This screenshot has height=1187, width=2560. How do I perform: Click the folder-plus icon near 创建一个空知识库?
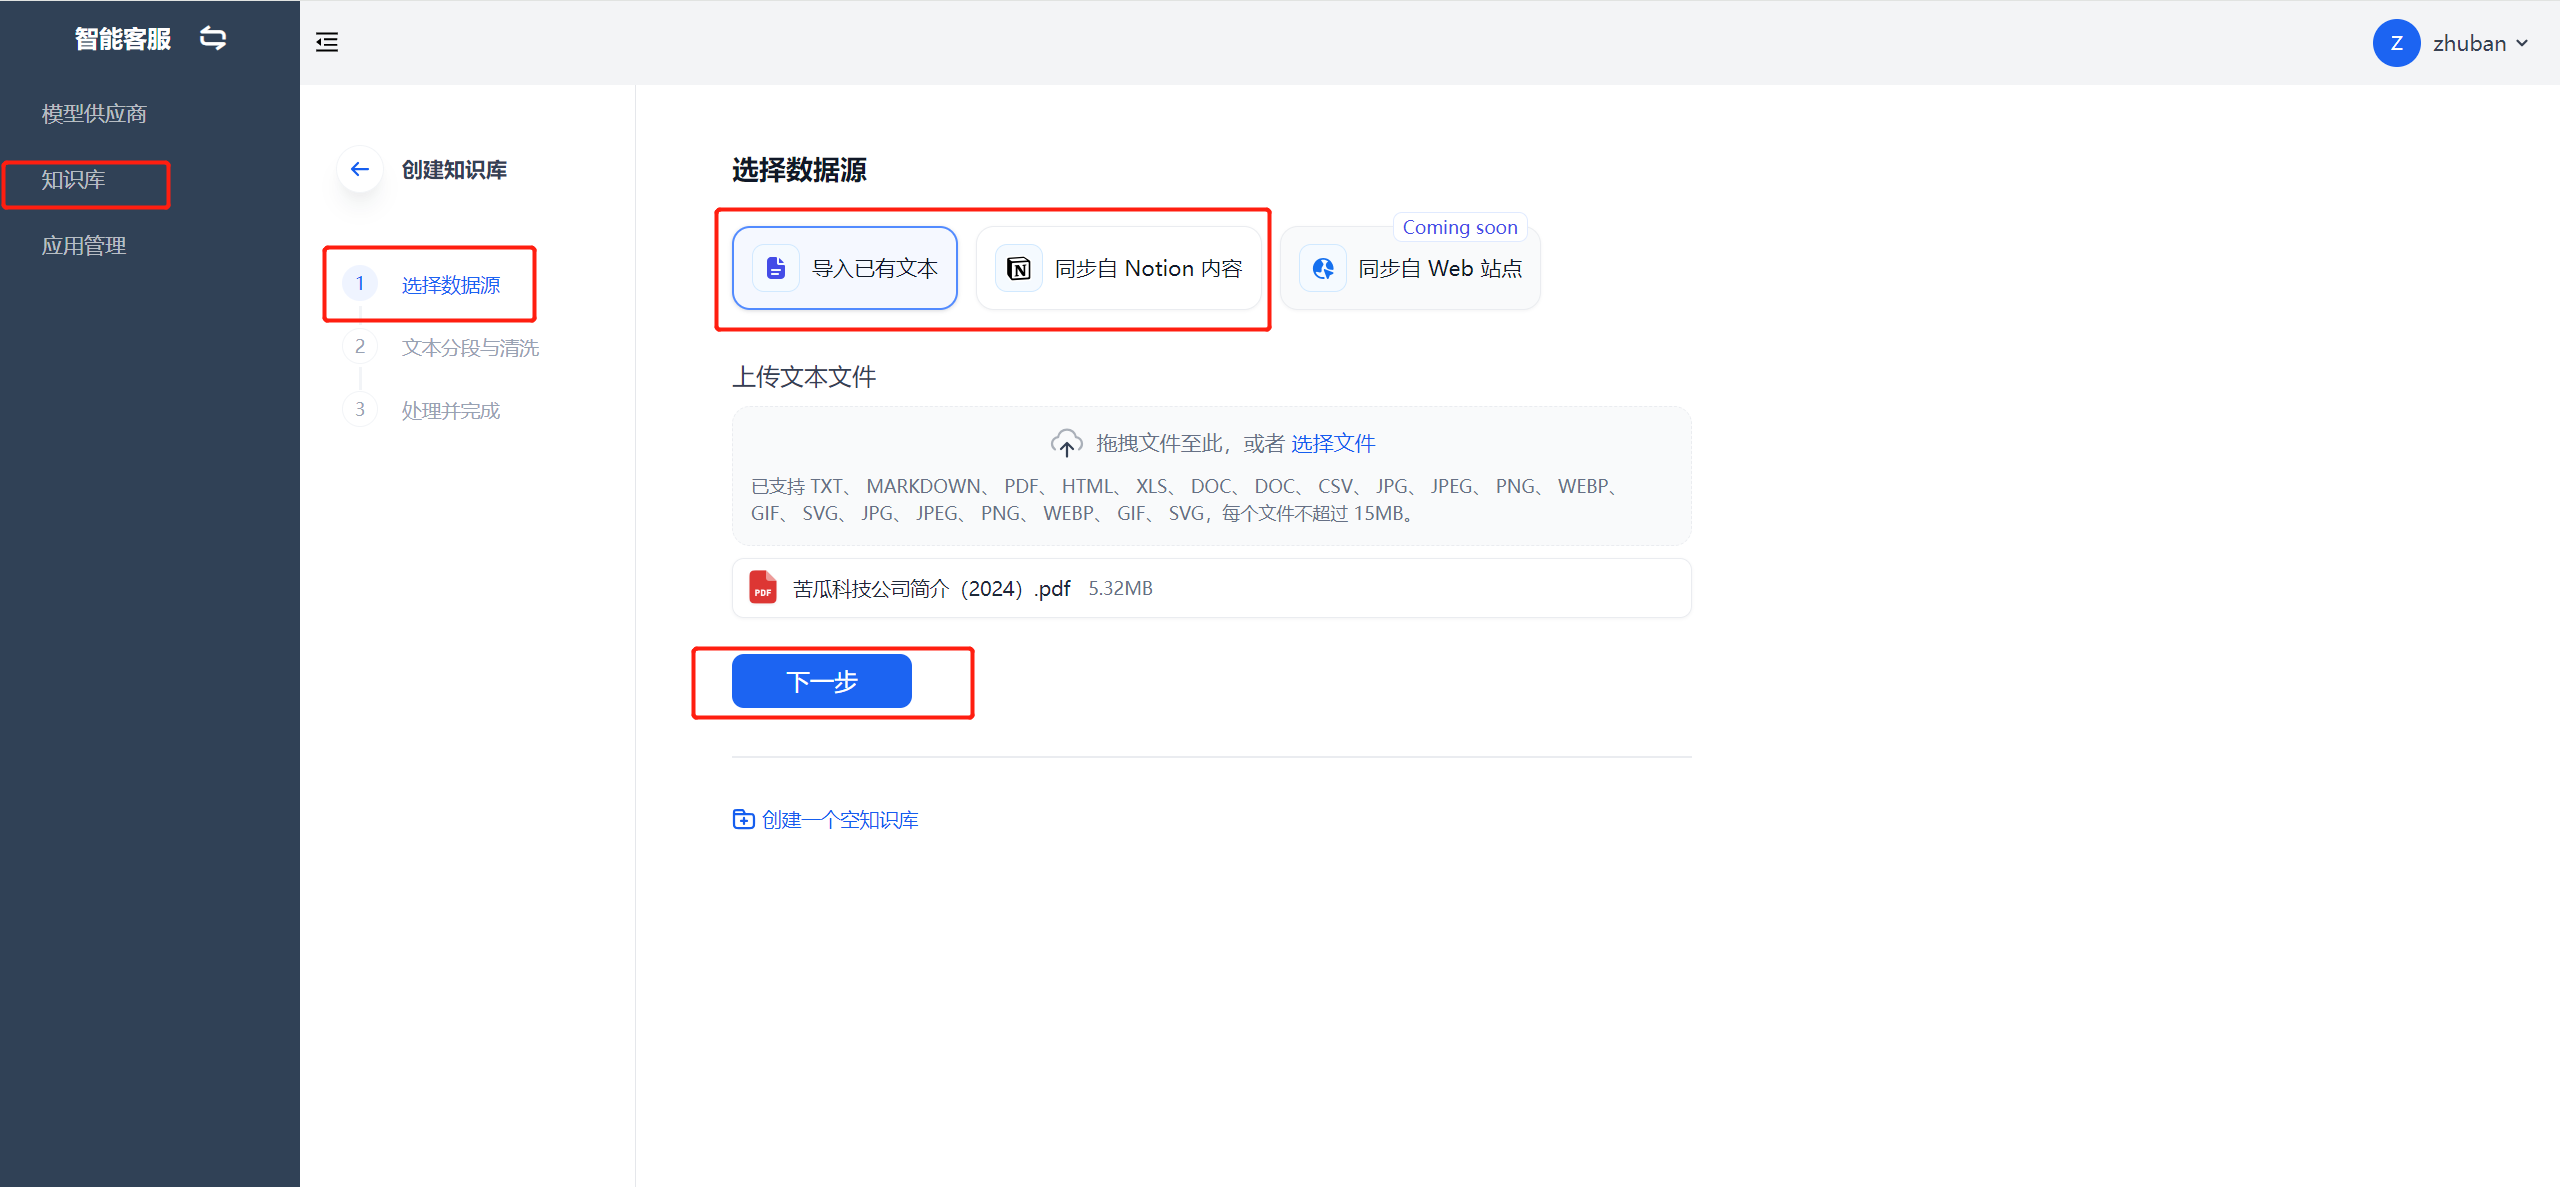click(743, 820)
